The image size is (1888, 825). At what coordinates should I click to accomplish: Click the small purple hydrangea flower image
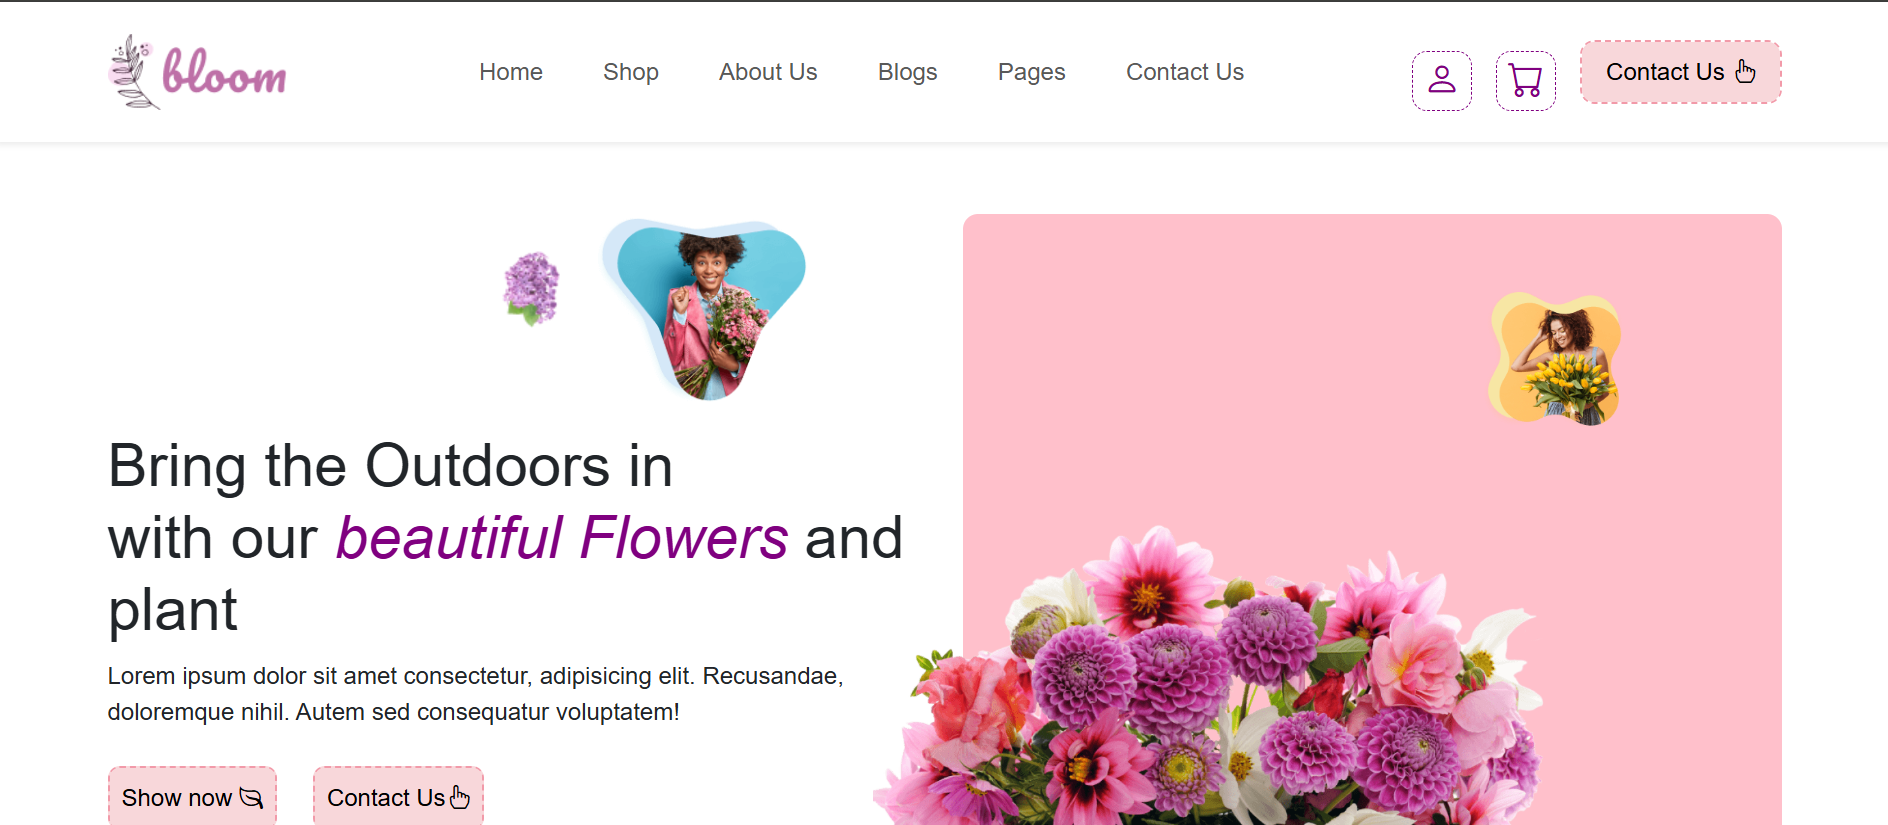point(531,288)
